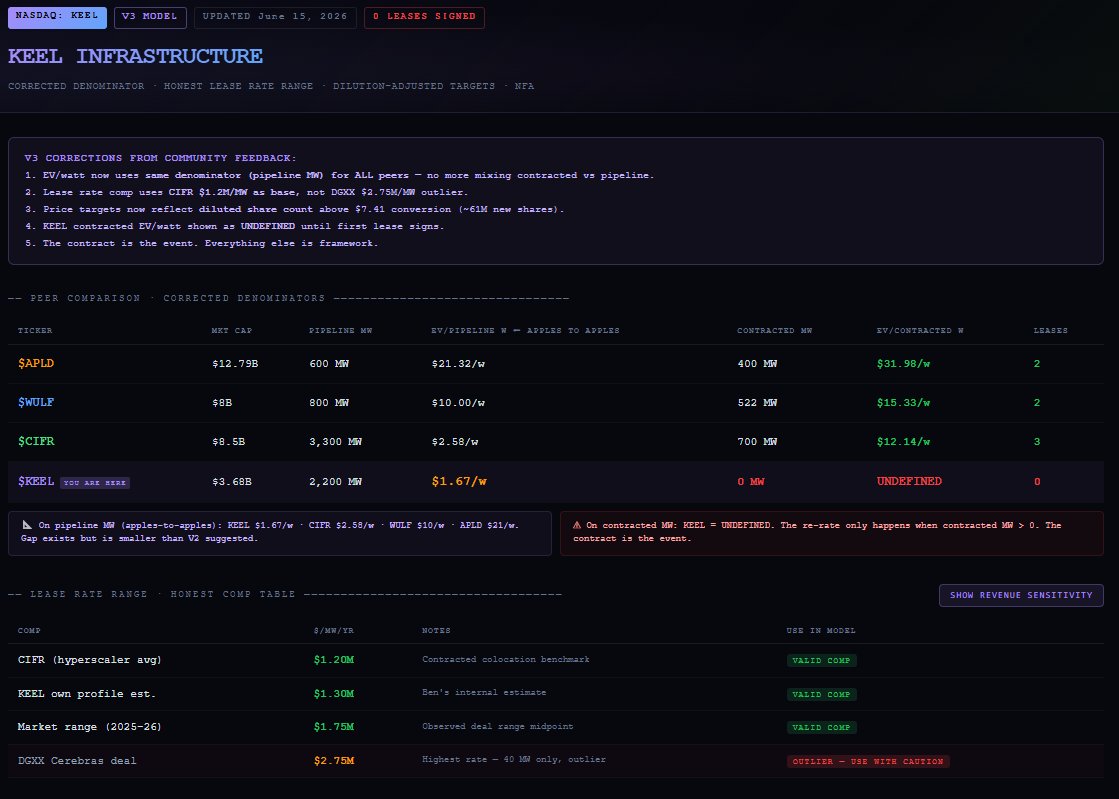Click the TICKER column header
This screenshot has height=799, width=1119.
pos(35,330)
